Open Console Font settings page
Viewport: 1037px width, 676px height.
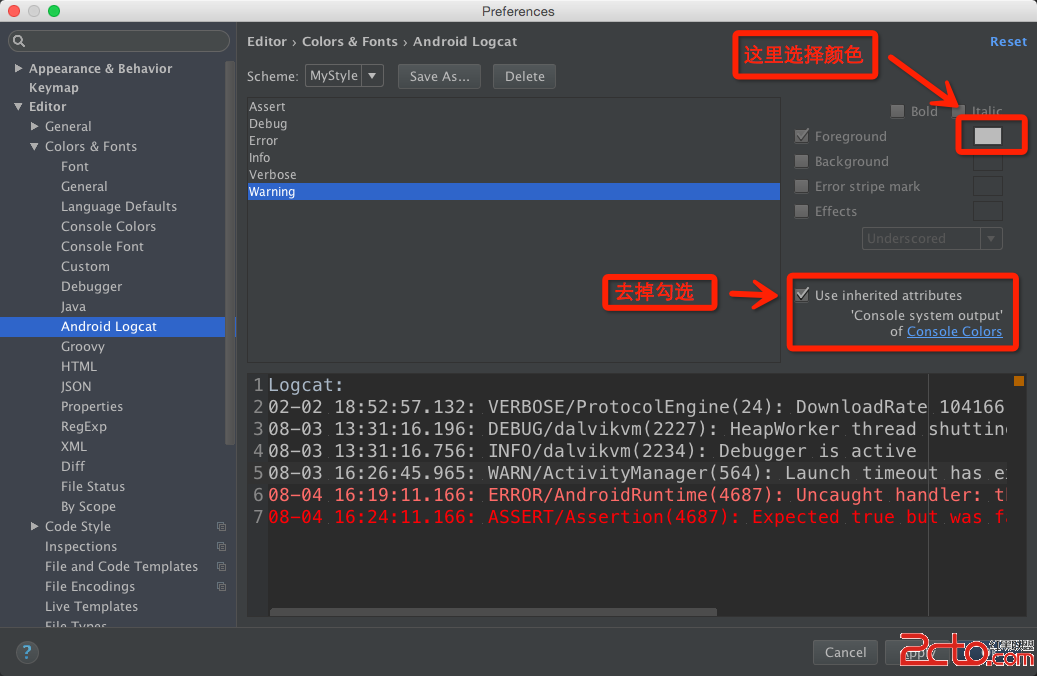point(103,246)
